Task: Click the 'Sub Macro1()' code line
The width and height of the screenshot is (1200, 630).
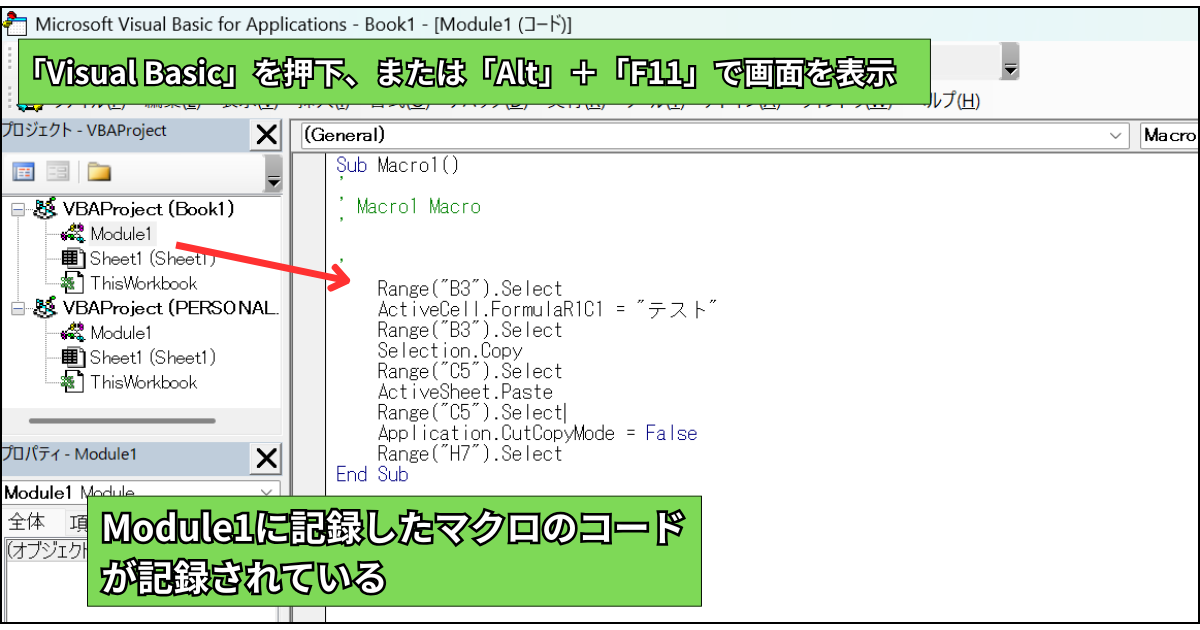Action: coord(397,166)
